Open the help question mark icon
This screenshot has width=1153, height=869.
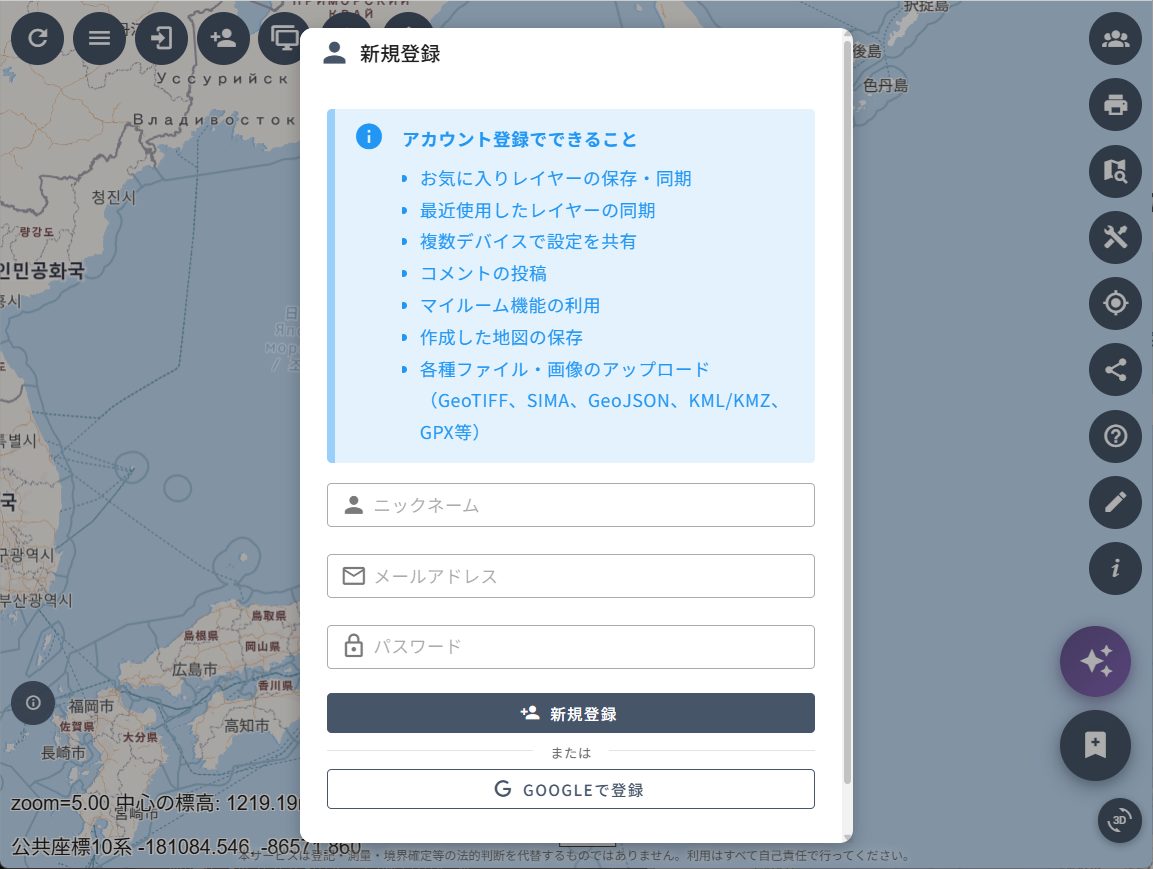pos(1114,436)
